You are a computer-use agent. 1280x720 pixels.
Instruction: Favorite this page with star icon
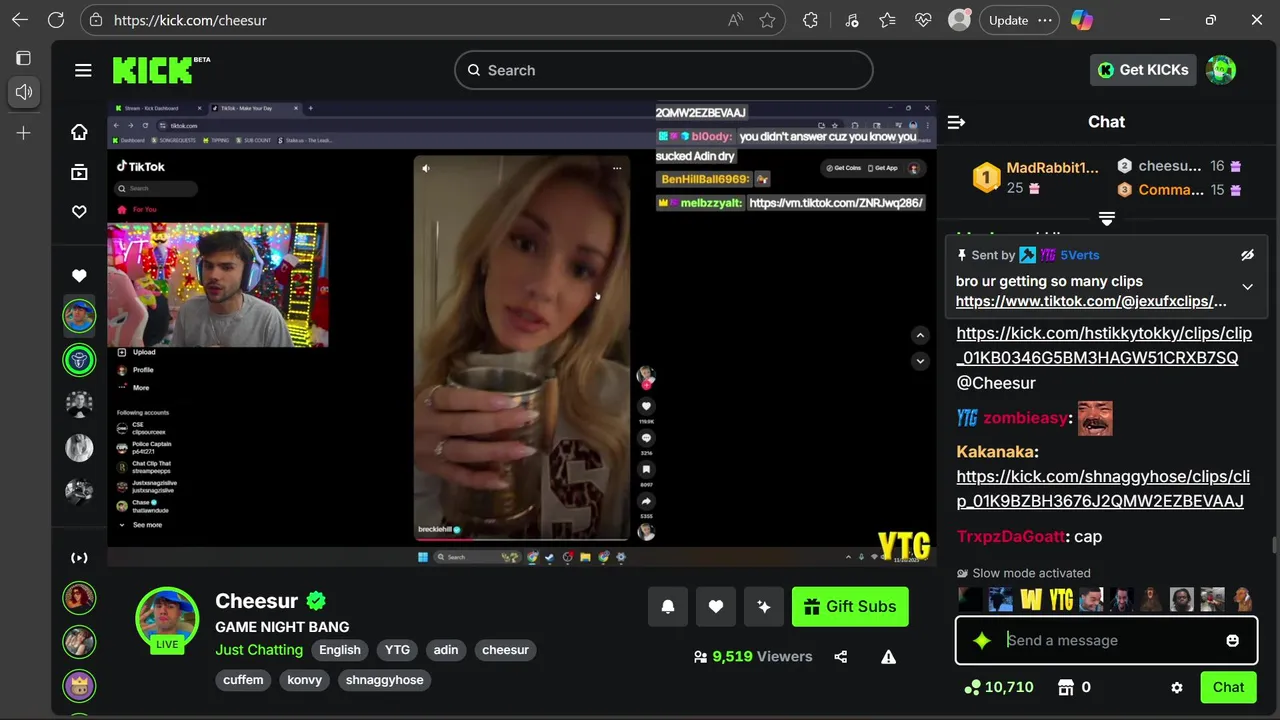click(767, 20)
